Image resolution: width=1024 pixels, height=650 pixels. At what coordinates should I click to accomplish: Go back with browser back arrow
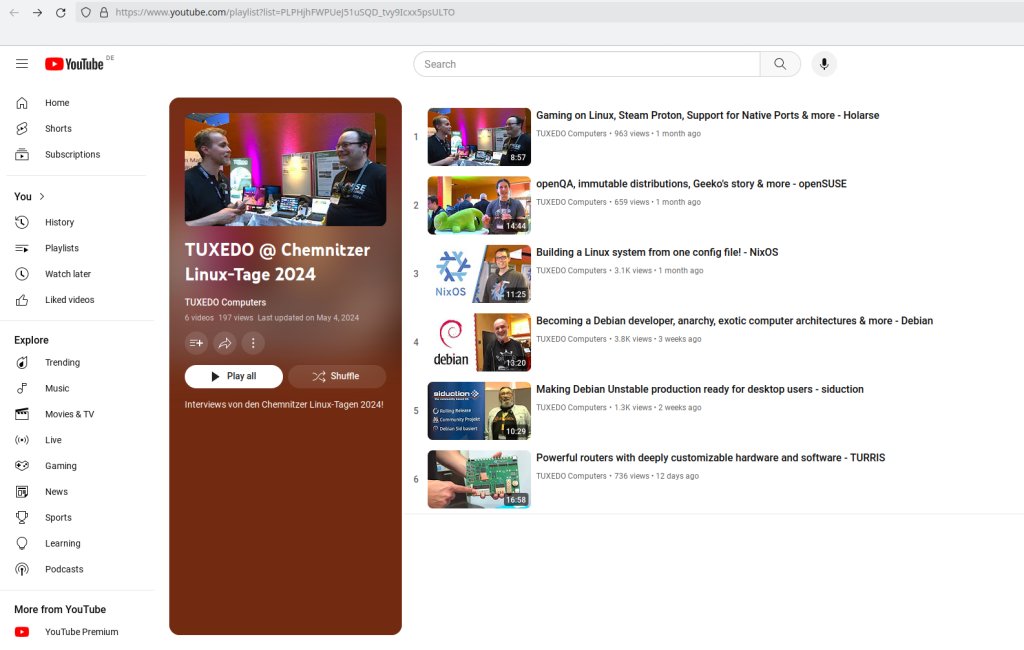[x=14, y=12]
